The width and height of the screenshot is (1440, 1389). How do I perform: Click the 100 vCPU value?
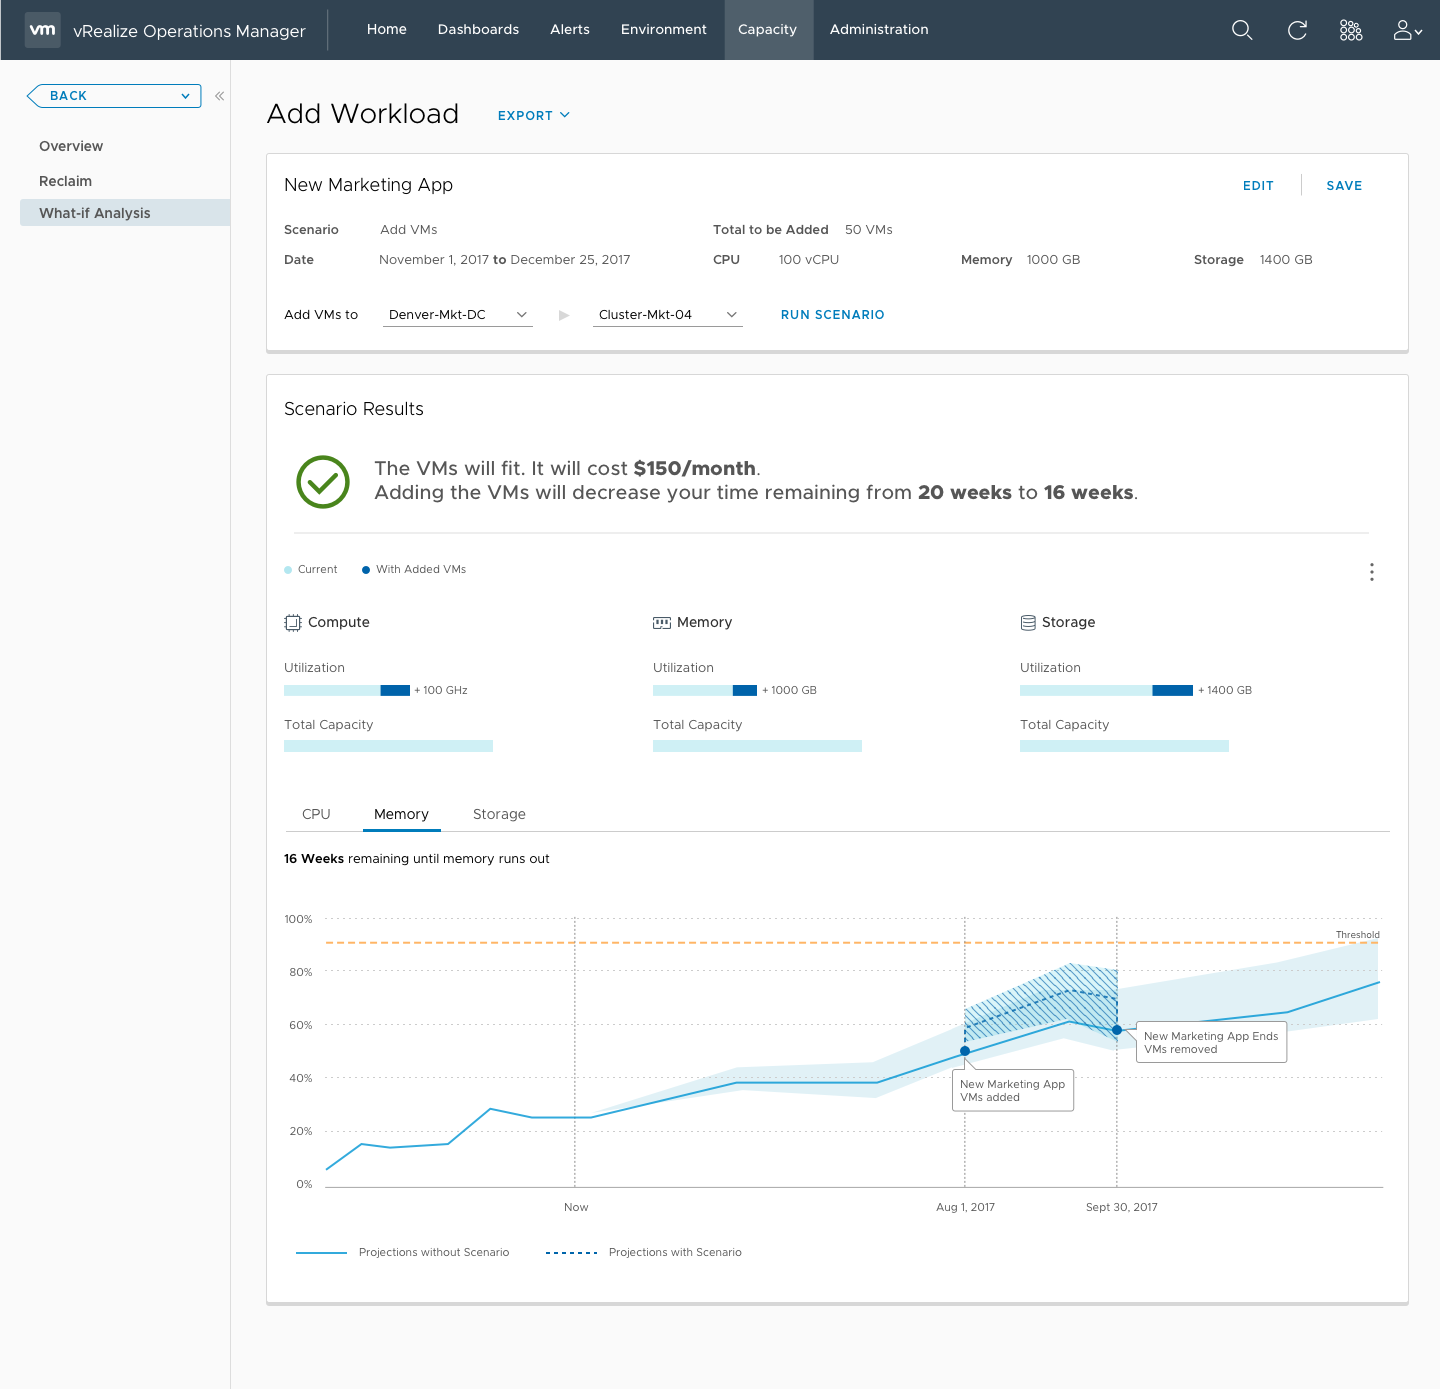(x=809, y=260)
